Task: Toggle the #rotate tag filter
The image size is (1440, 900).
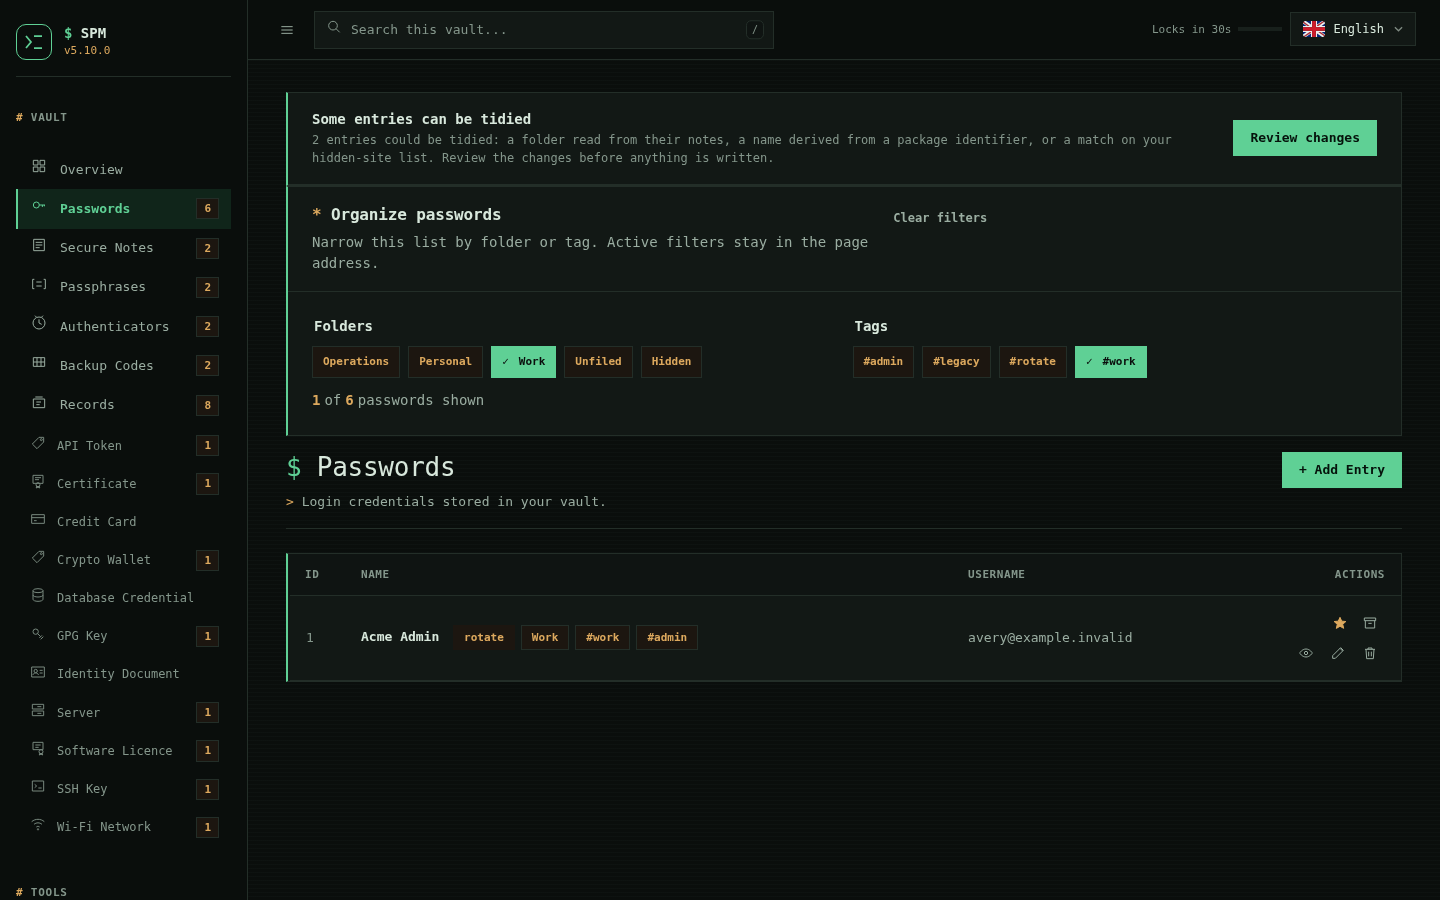Action: (x=1032, y=362)
